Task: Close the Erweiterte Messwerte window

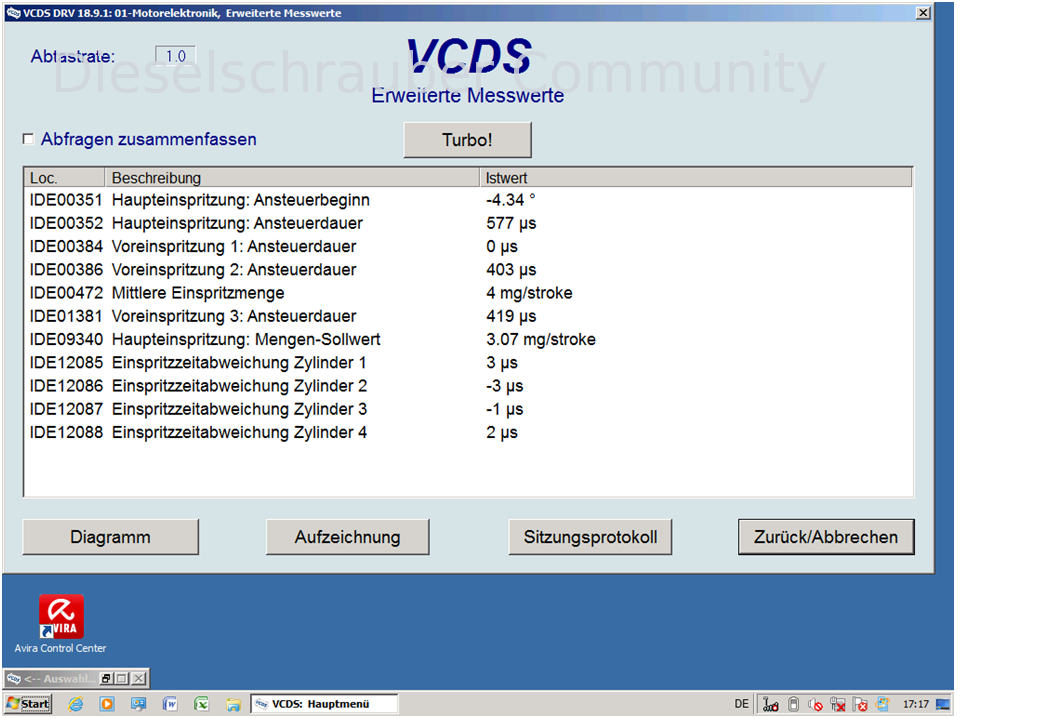Action: click(923, 13)
